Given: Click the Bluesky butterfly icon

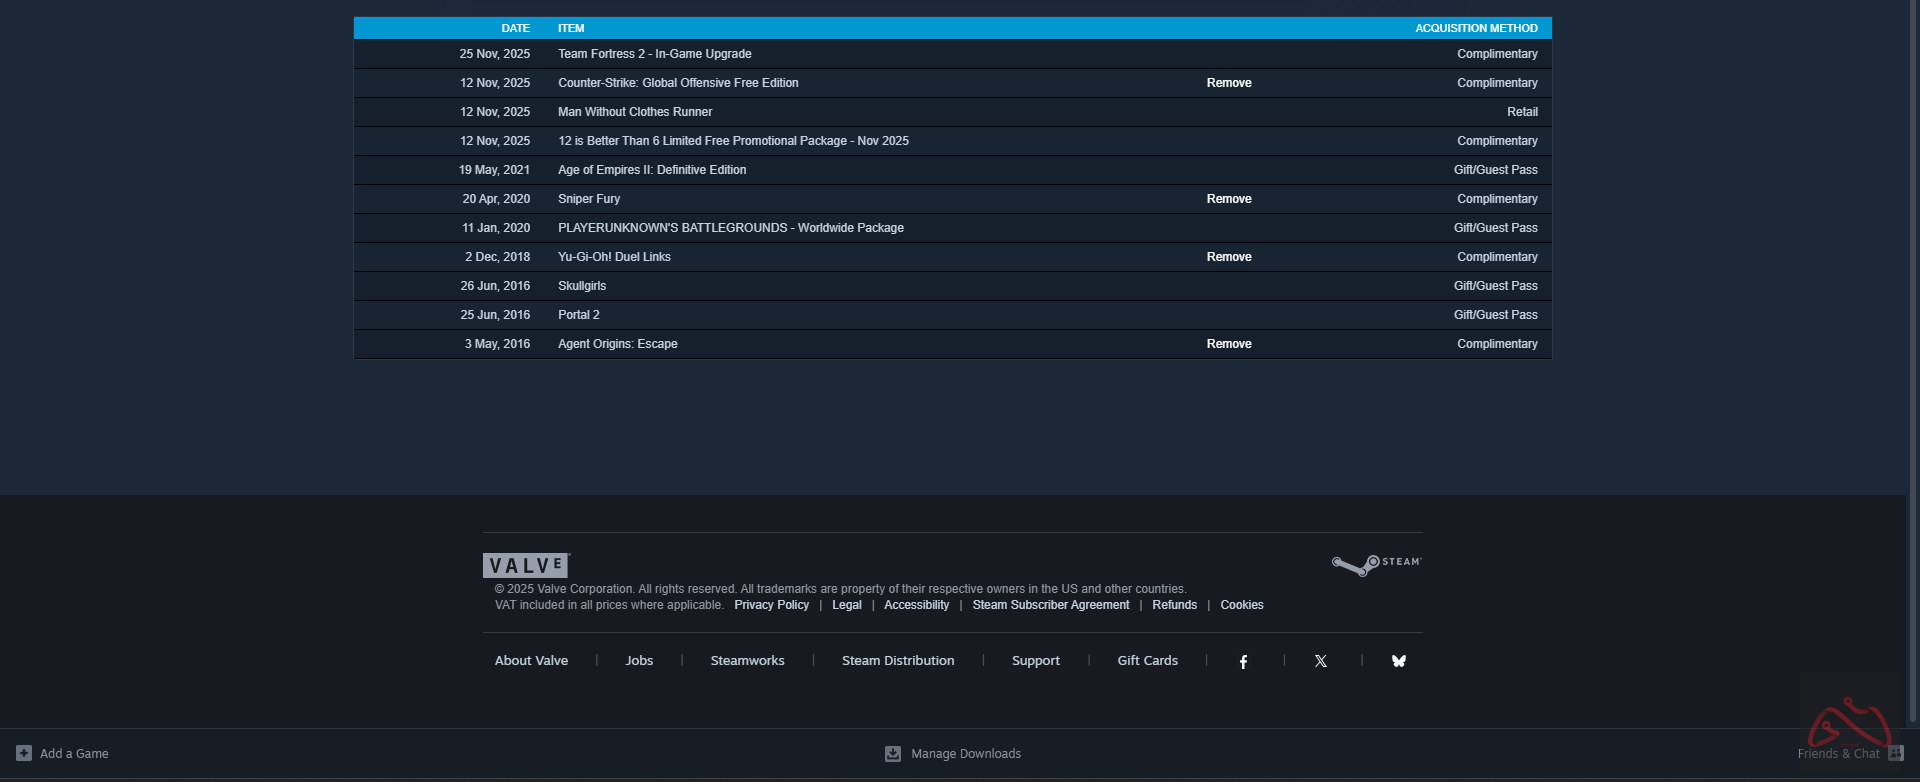Looking at the screenshot, I should point(1399,662).
